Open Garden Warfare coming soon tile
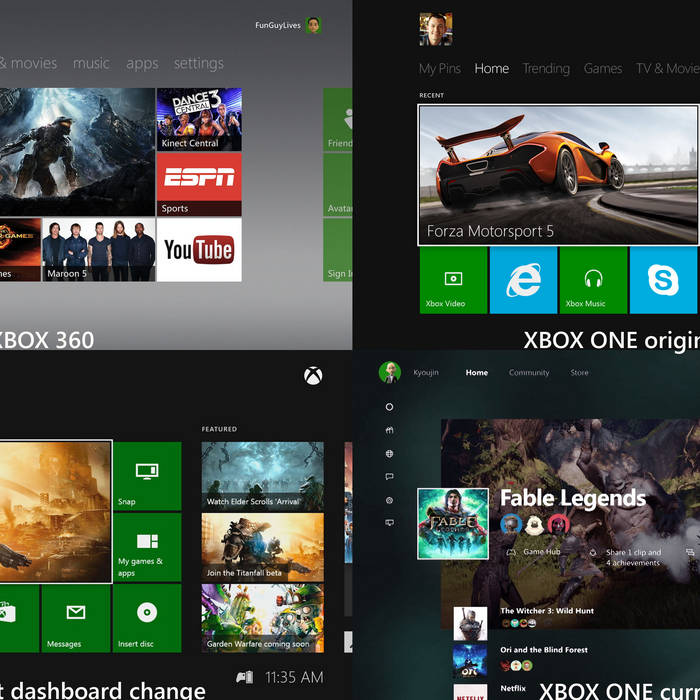This screenshot has width=700, height=700. click(262, 619)
